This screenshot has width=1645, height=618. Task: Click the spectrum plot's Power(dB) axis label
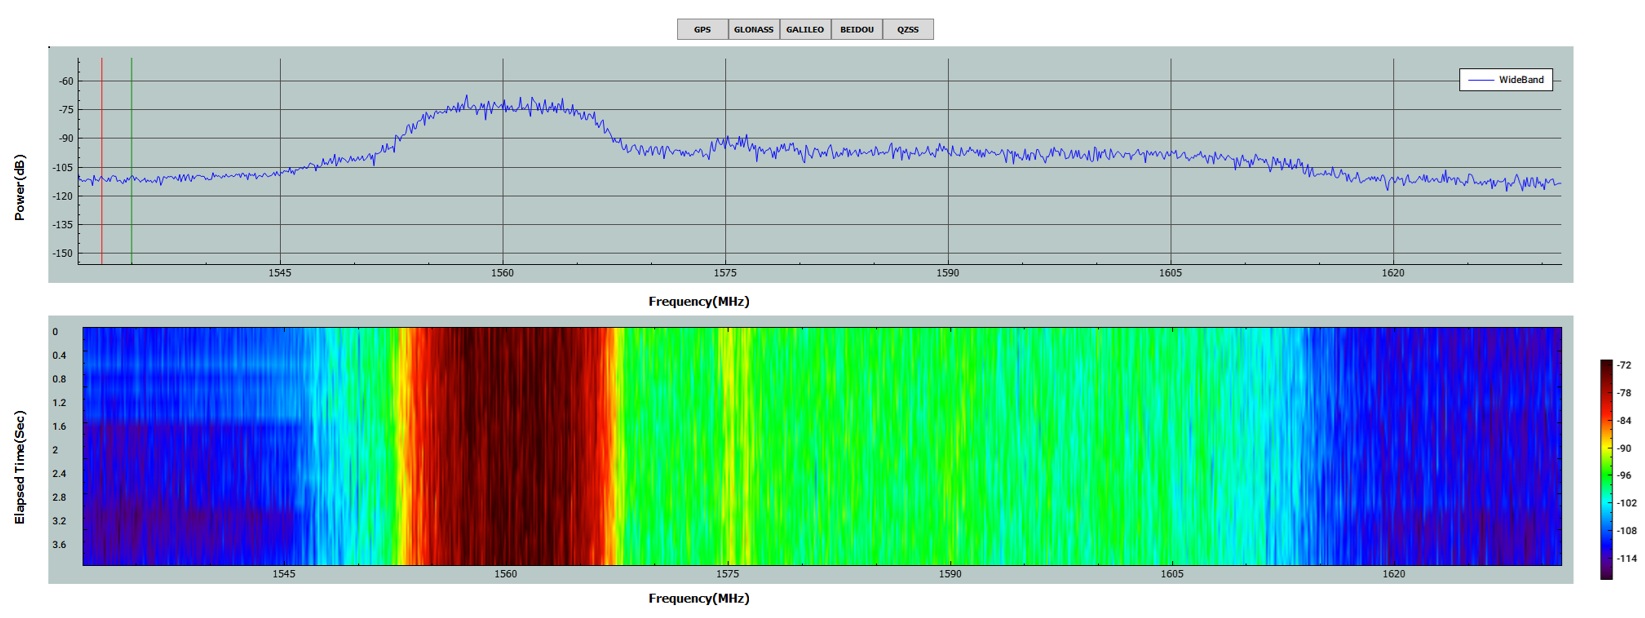(x=20, y=188)
